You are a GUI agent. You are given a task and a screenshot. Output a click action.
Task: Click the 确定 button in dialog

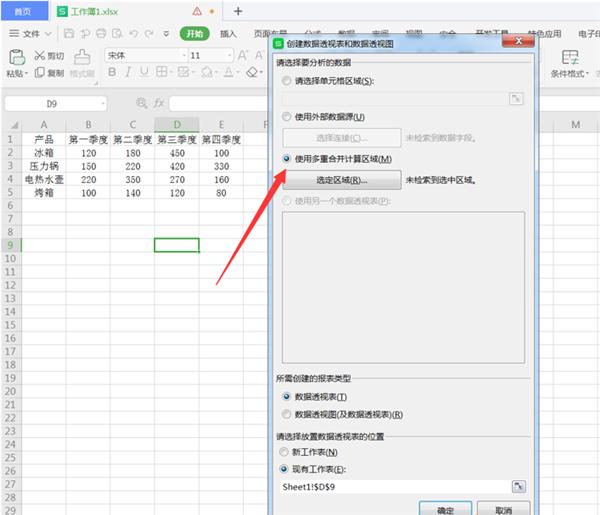pyautogui.click(x=445, y=509)
